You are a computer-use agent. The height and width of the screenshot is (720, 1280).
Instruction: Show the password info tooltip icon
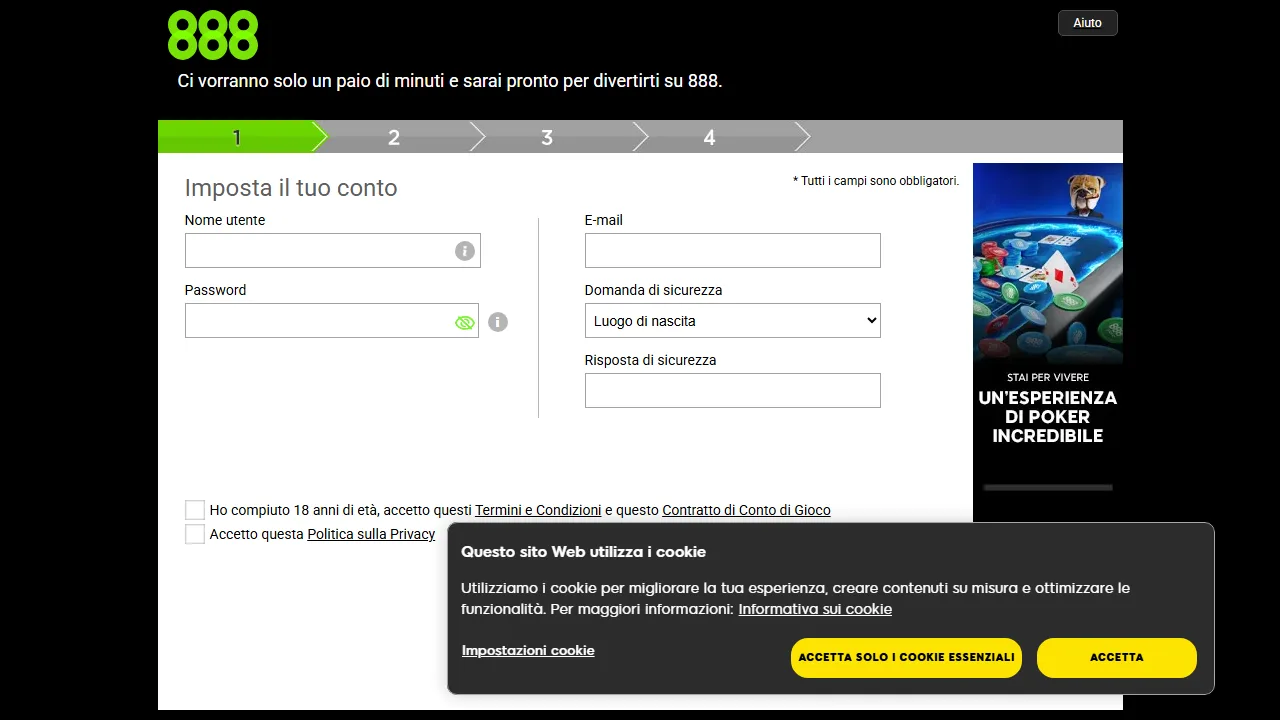498,322
